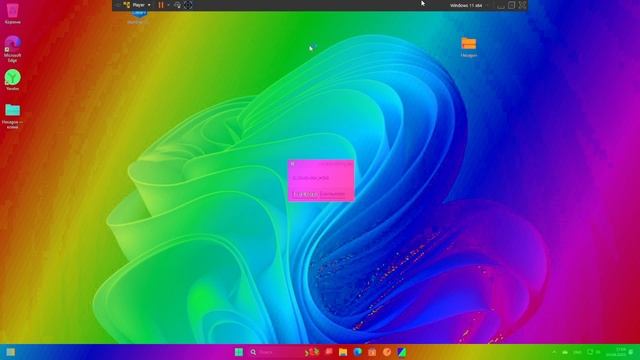This screenshot has height=360, width=640.
Task: Select the teal folder icon on left edge
Action: pyautogui.click(x=12, y=116)
